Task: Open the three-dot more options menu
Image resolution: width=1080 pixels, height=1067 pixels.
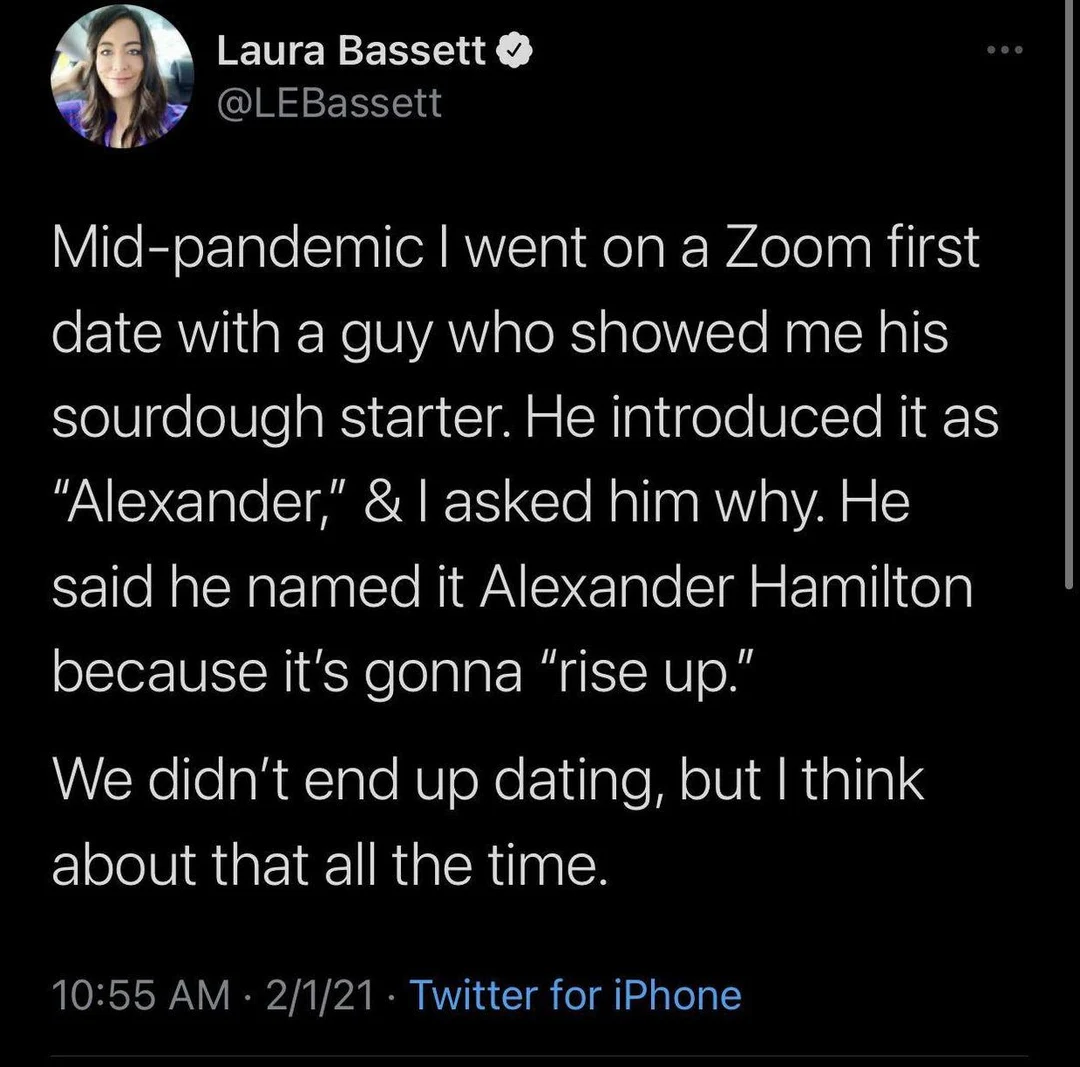Action: [1003, 48]
